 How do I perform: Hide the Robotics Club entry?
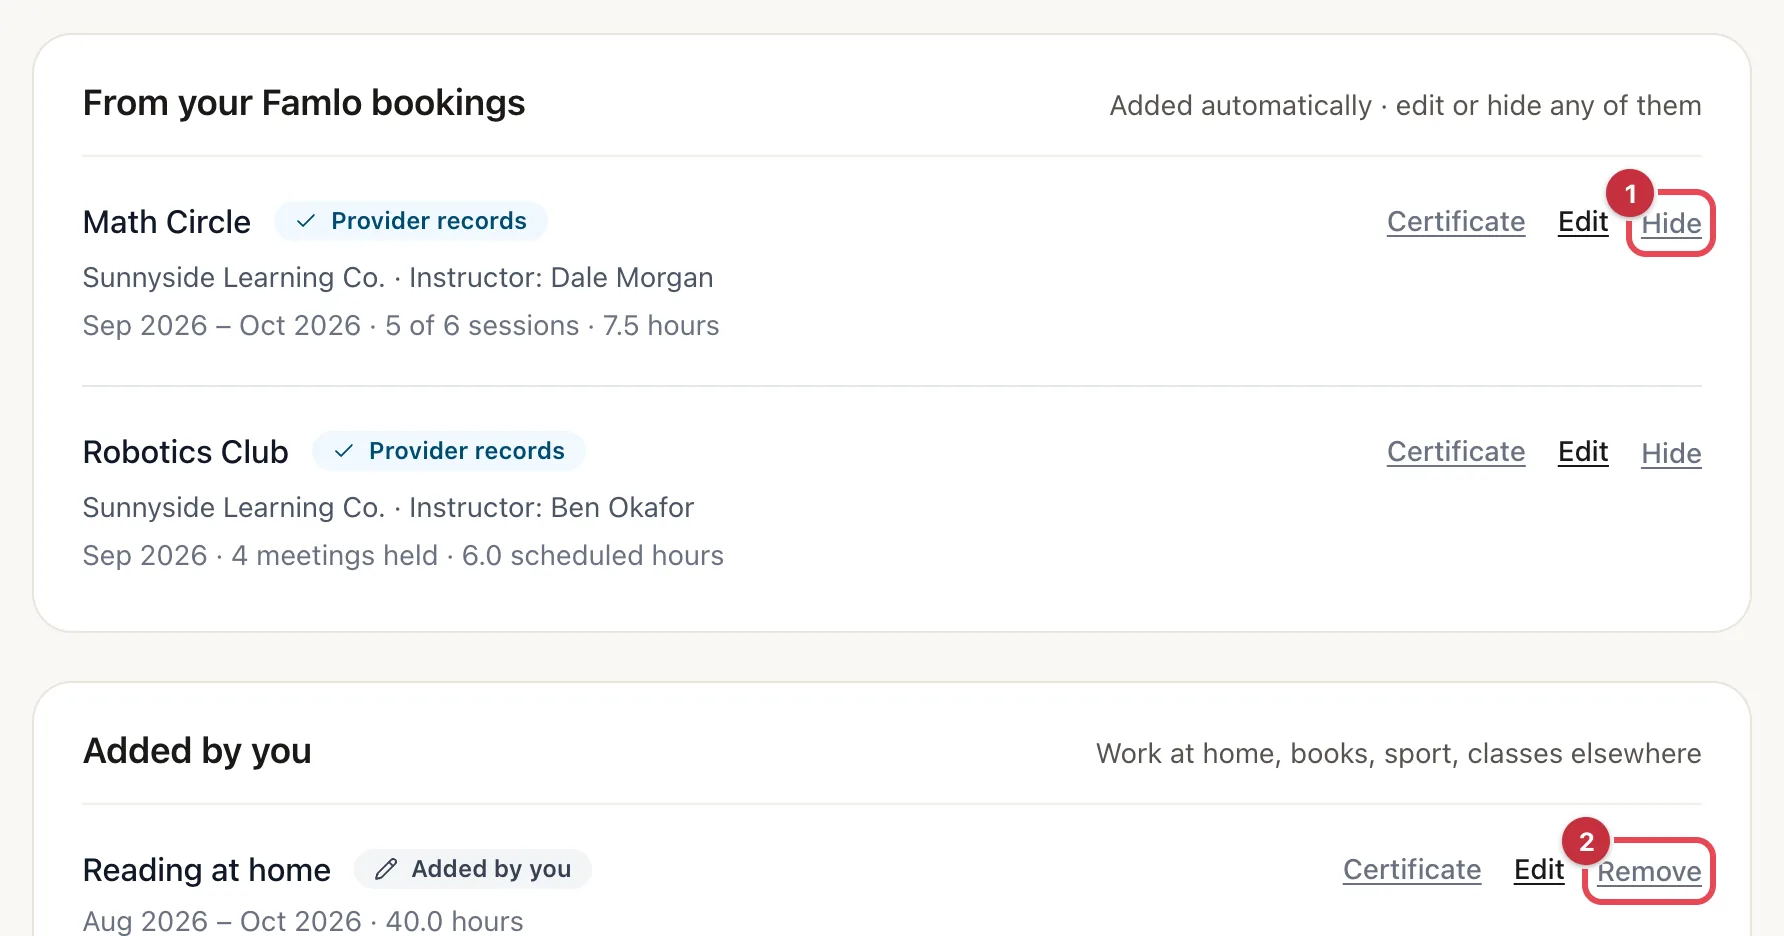click(x=1671, y=454)
